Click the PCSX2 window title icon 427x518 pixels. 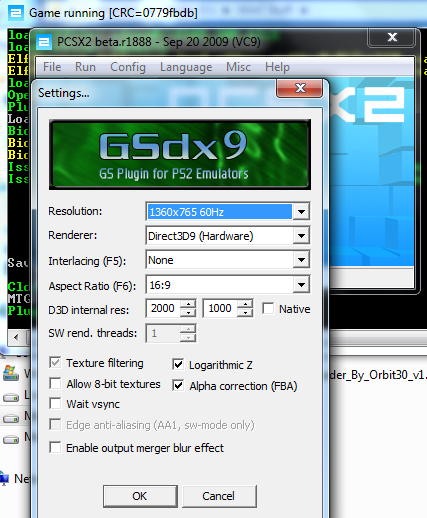pos(44,42)
